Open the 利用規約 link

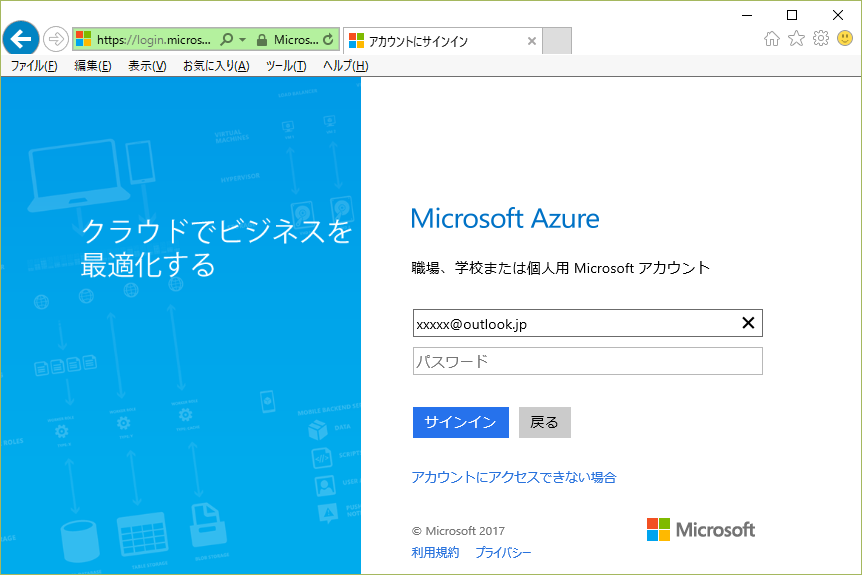pos(435,552)
